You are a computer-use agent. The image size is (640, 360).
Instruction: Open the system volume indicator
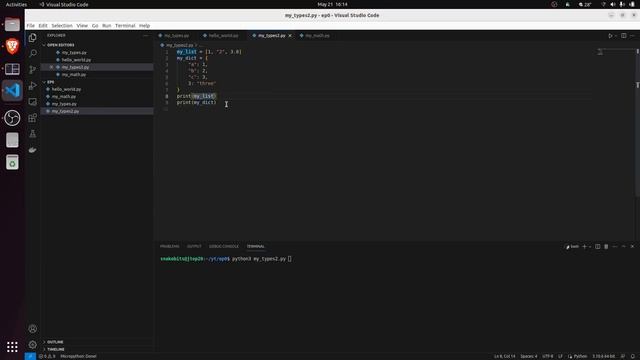(613, 4)
